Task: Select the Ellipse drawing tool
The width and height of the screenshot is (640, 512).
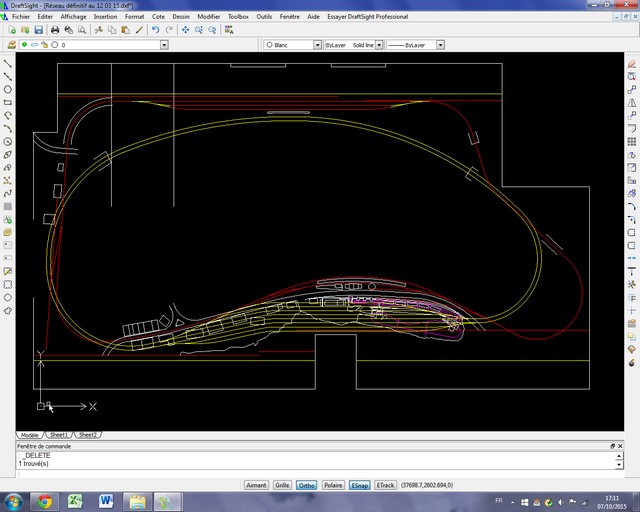Action: click(x=7, y=155)
